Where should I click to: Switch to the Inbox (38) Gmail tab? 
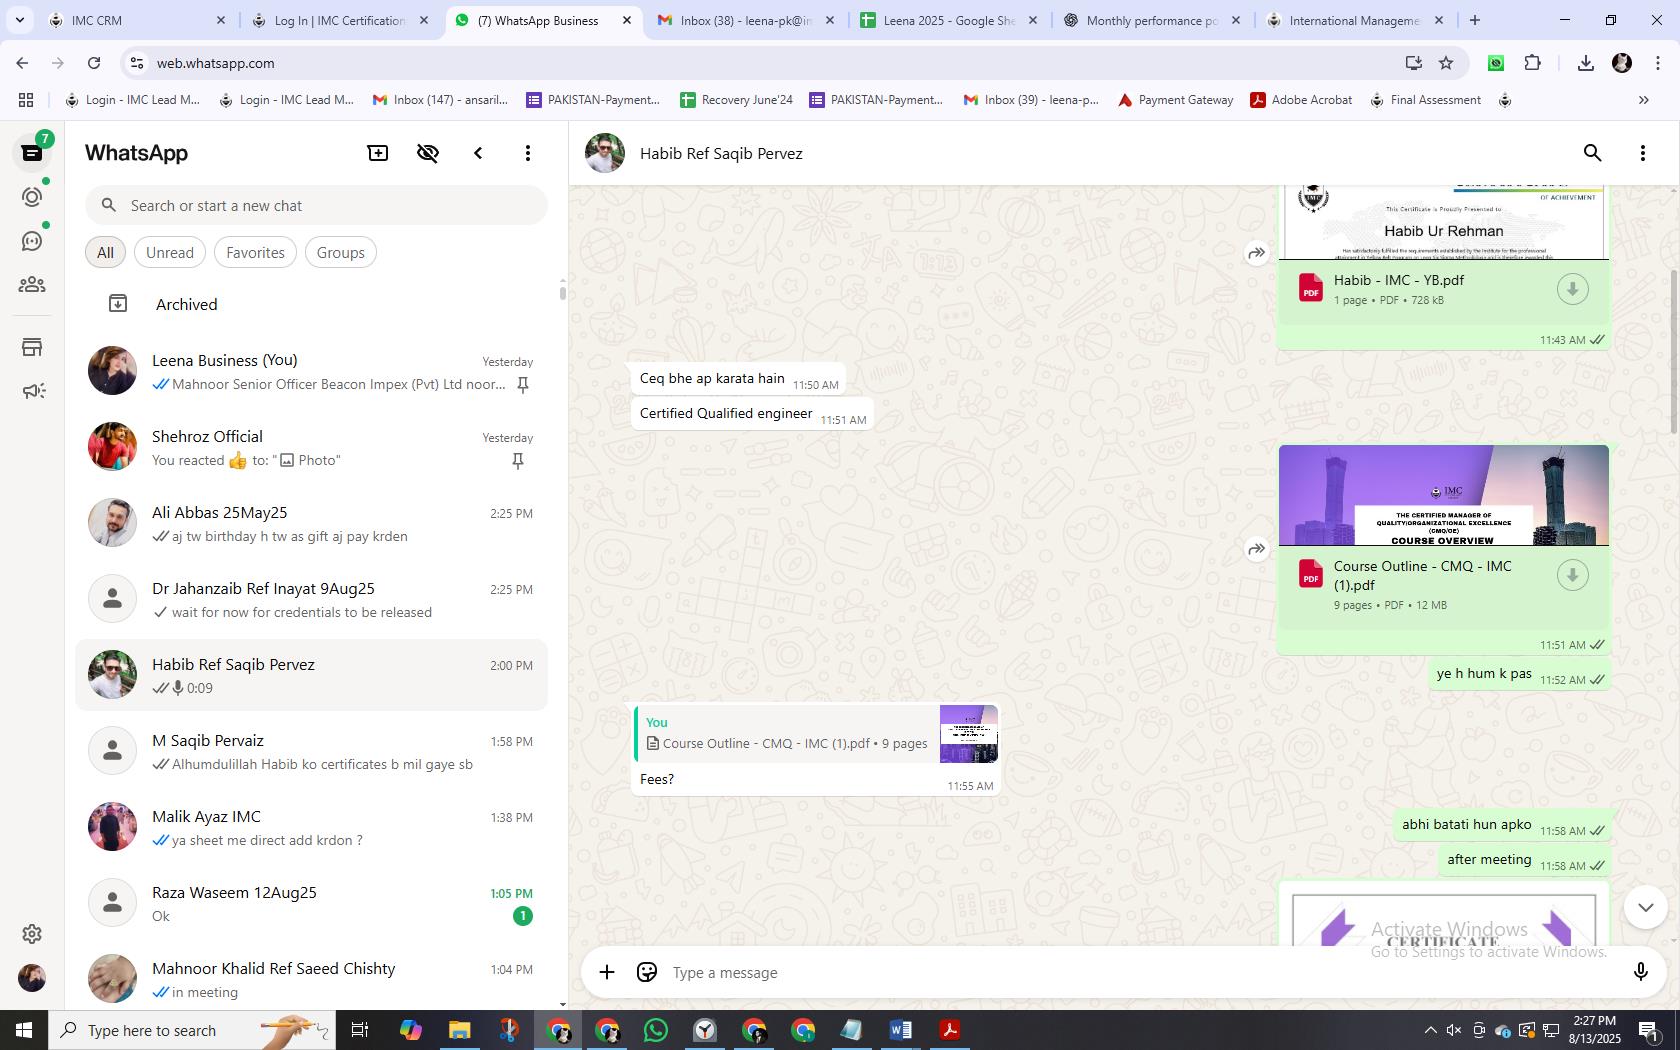[746, 20]
